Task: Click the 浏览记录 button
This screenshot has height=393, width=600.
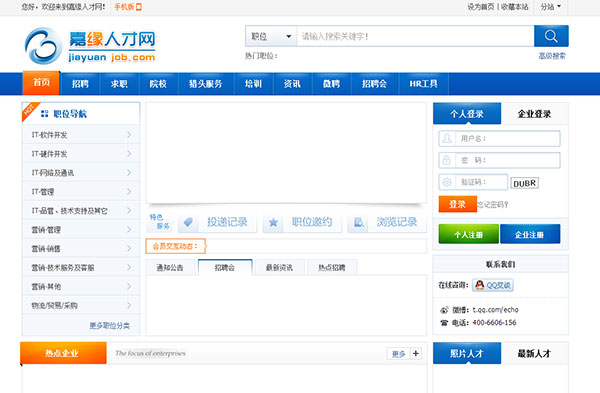Action: click(x=387, y=222)
